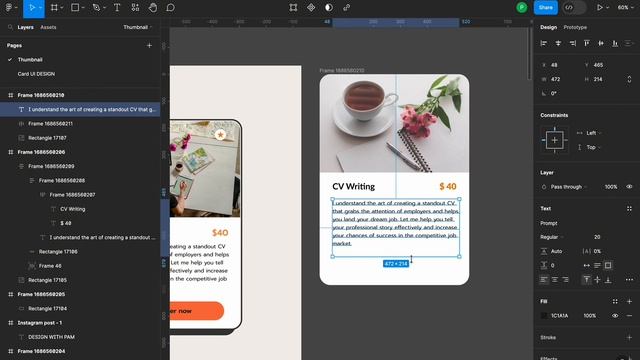Click the X position field
This screenshot has height=360, width=640.
pos(559,65)
